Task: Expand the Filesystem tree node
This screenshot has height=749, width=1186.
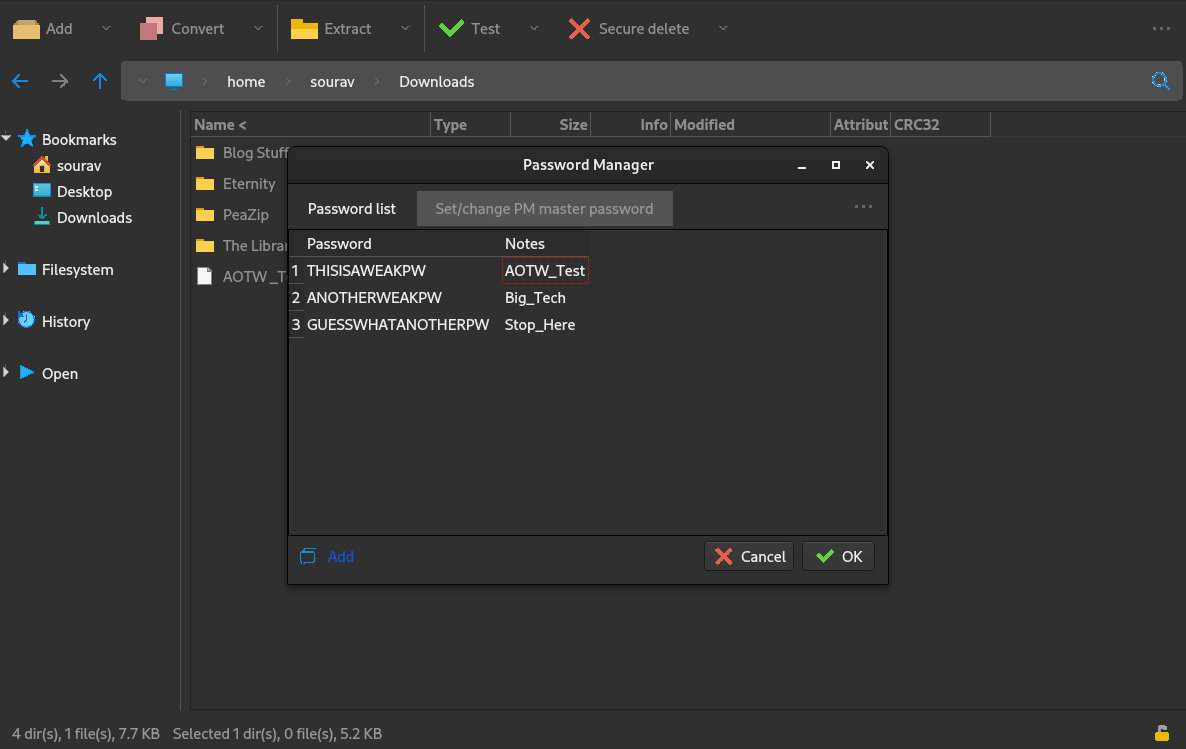Action: tap(7, 269)
